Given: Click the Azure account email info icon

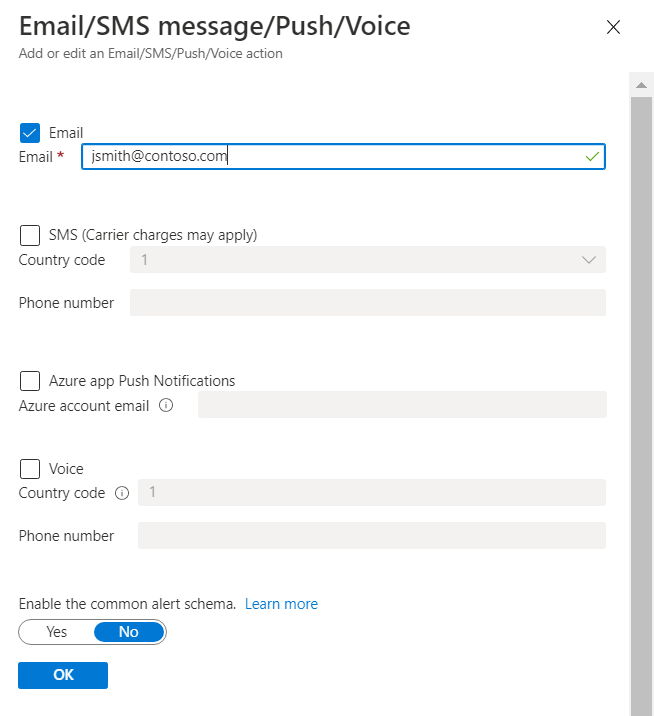Looking at the screenshot, I should click(x=166, y=406).
